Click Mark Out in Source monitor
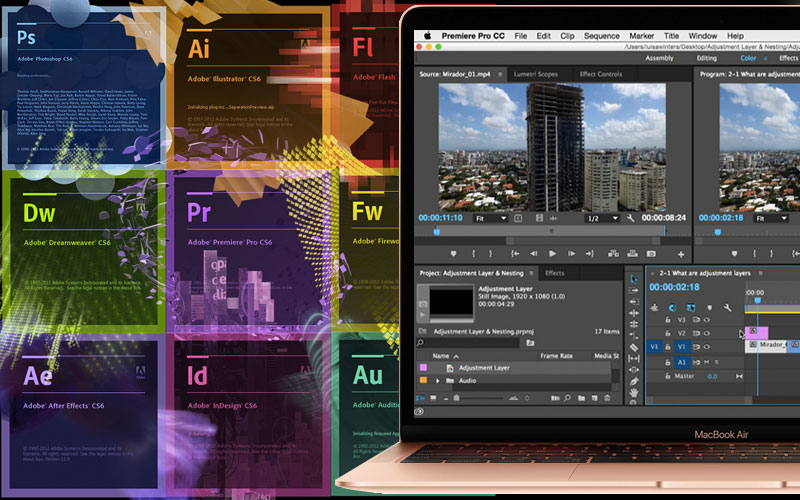The width and height of the screenshot is (800, 500). (490, 254)
